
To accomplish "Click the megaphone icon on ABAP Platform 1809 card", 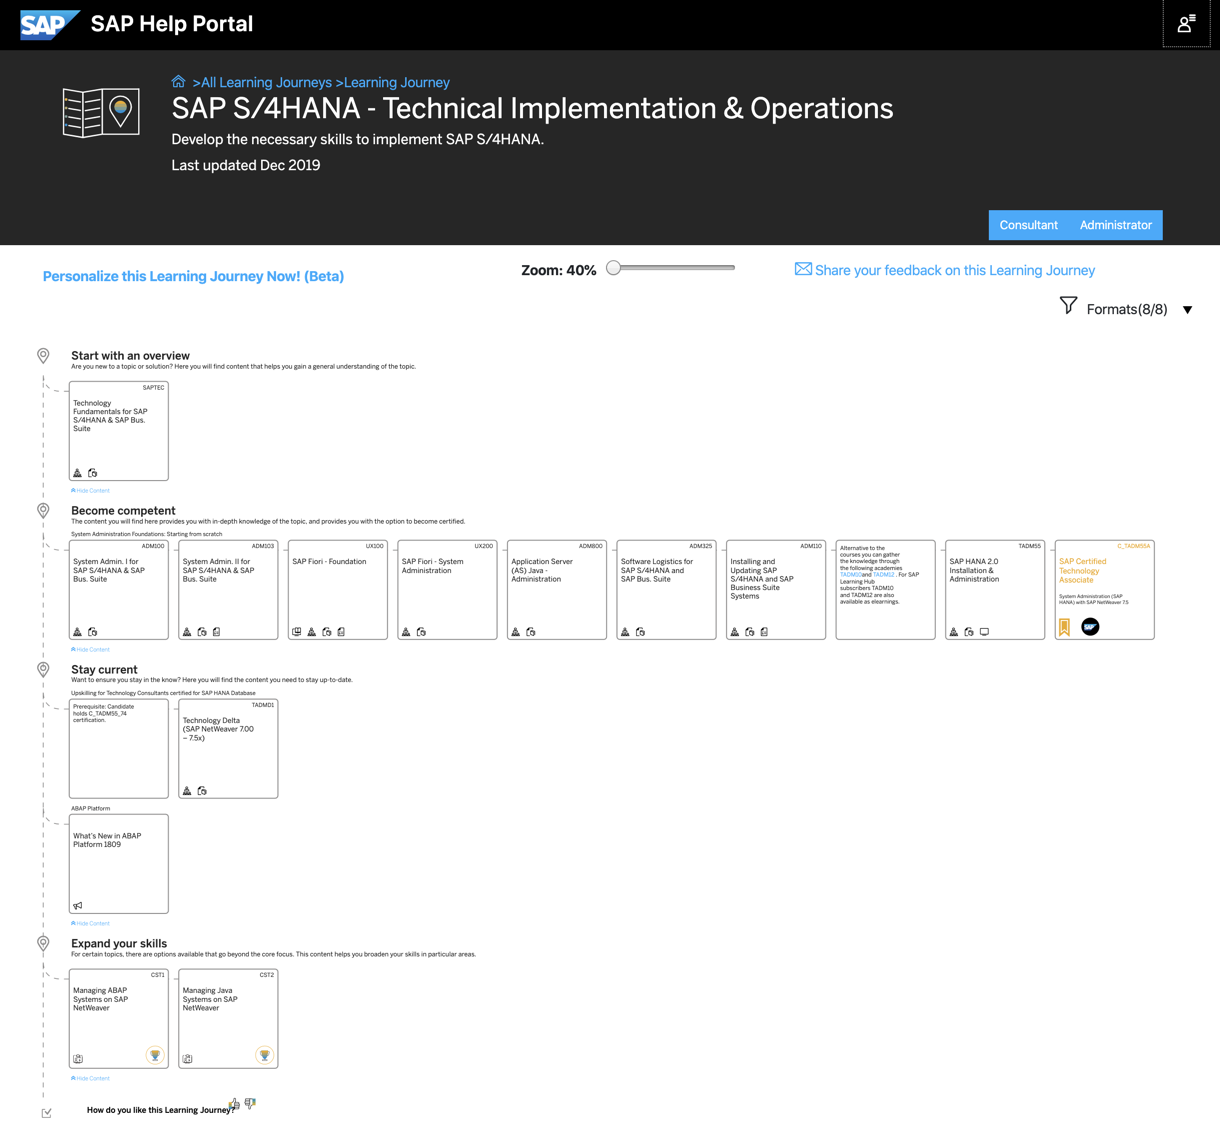I will [x=78, y=905].
